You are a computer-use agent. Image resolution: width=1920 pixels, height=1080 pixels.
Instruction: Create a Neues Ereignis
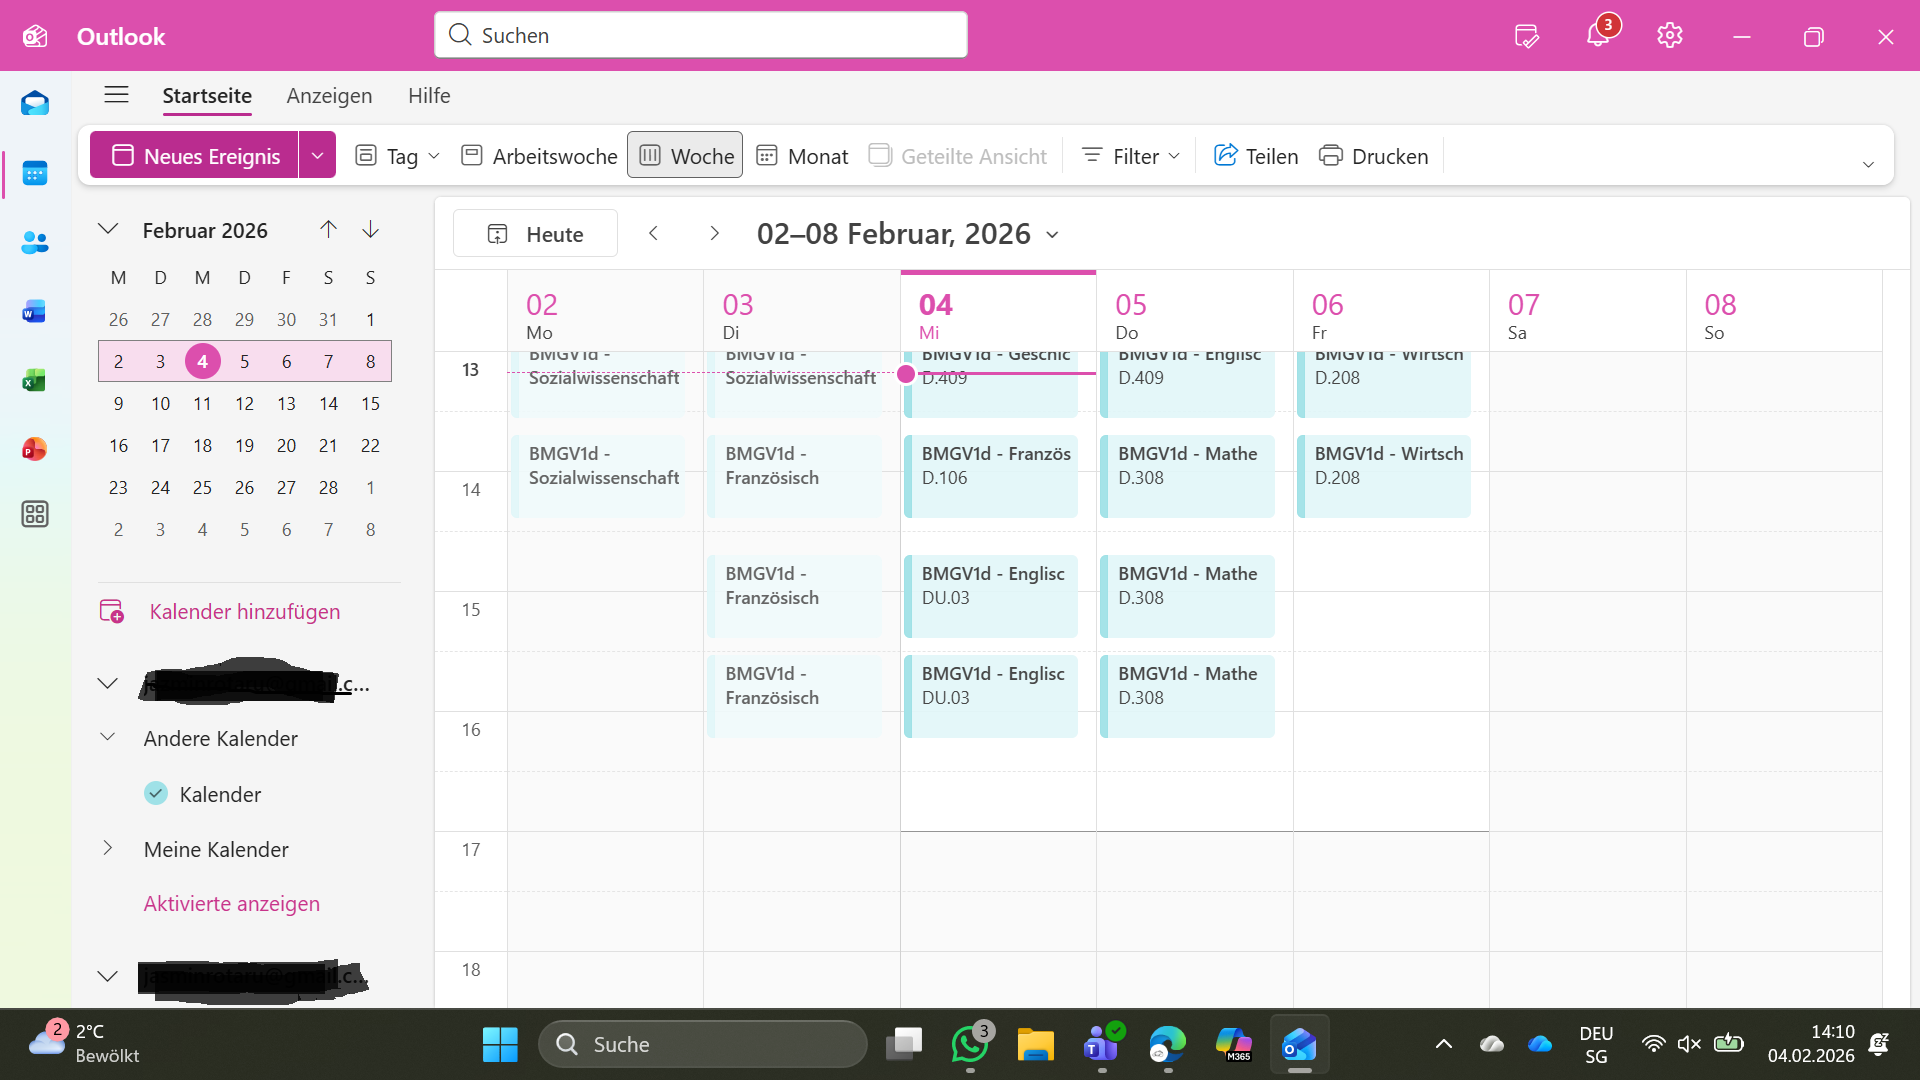pos(195,155)
